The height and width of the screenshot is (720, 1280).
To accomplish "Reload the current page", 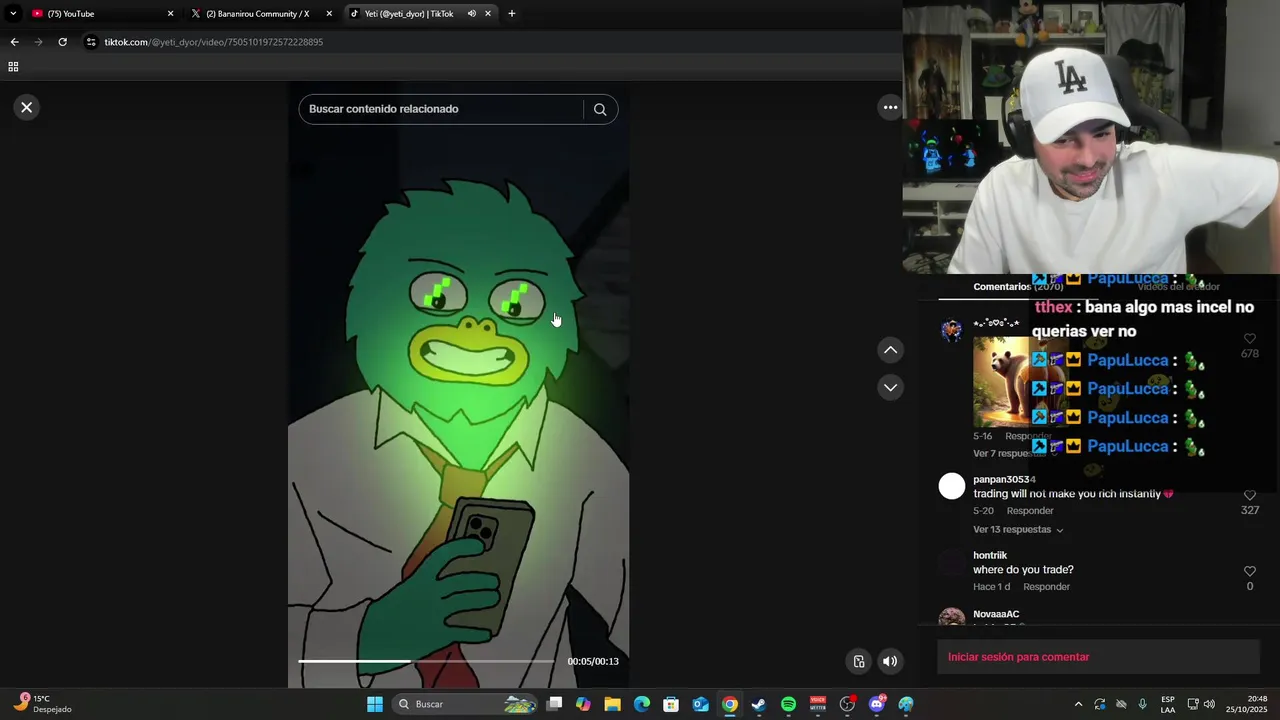I will pos(62,42).
